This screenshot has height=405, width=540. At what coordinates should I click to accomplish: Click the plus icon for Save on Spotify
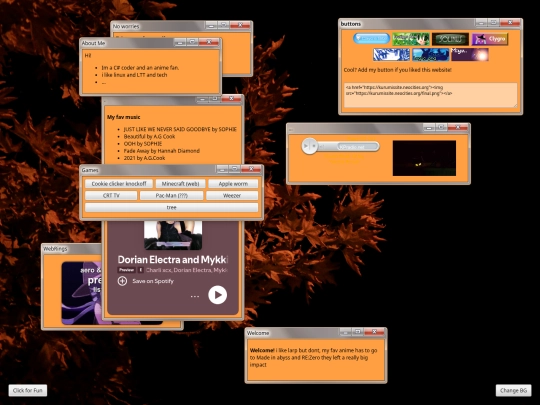tap(122, 281)
